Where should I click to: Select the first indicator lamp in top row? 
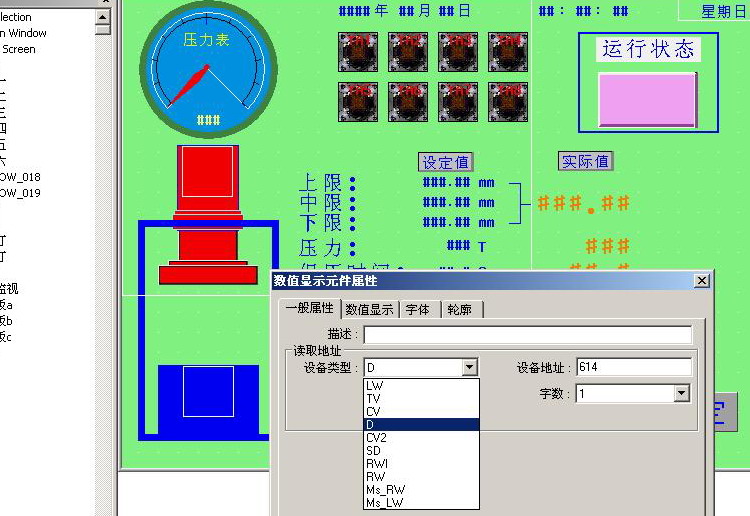click(357, 51)
